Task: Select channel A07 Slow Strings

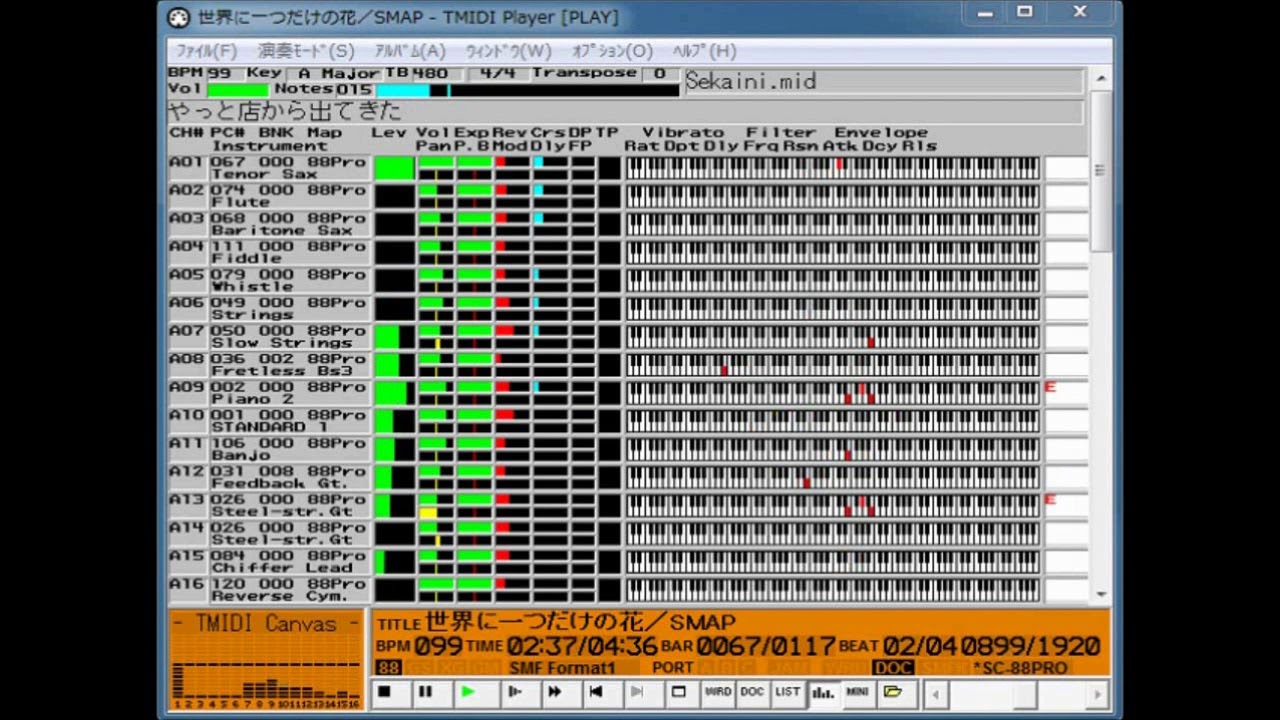Action: click(x=268, y=336)
